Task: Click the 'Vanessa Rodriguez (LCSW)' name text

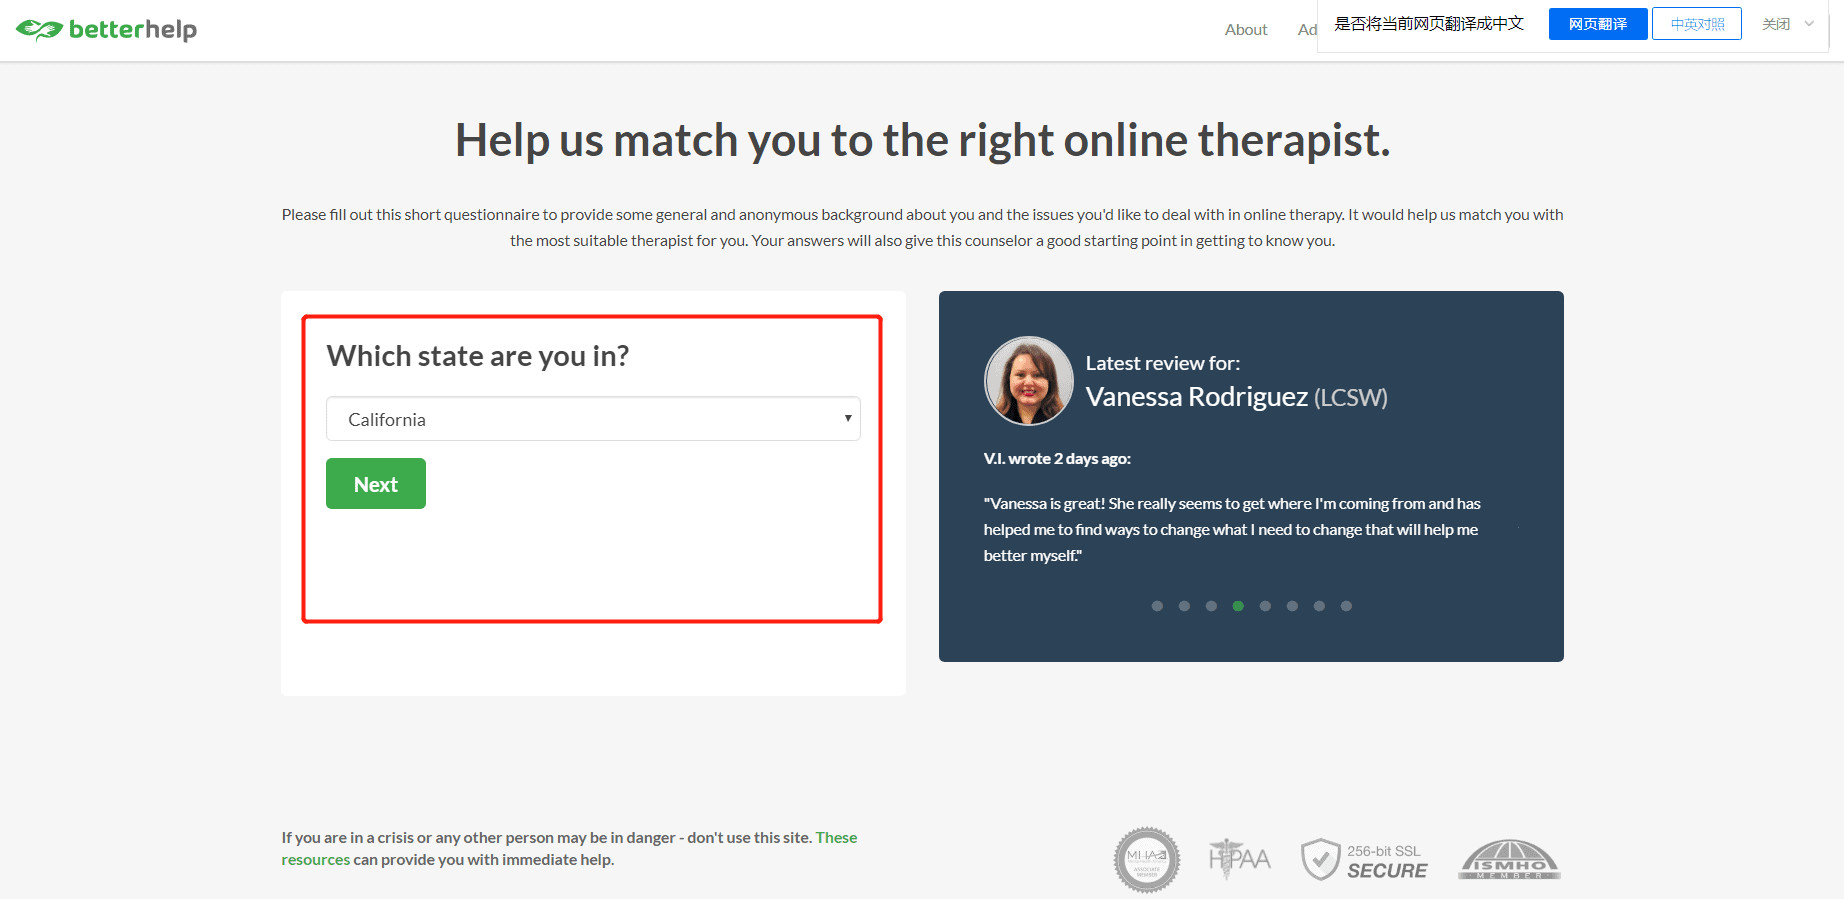Action: pos(1236,397)
